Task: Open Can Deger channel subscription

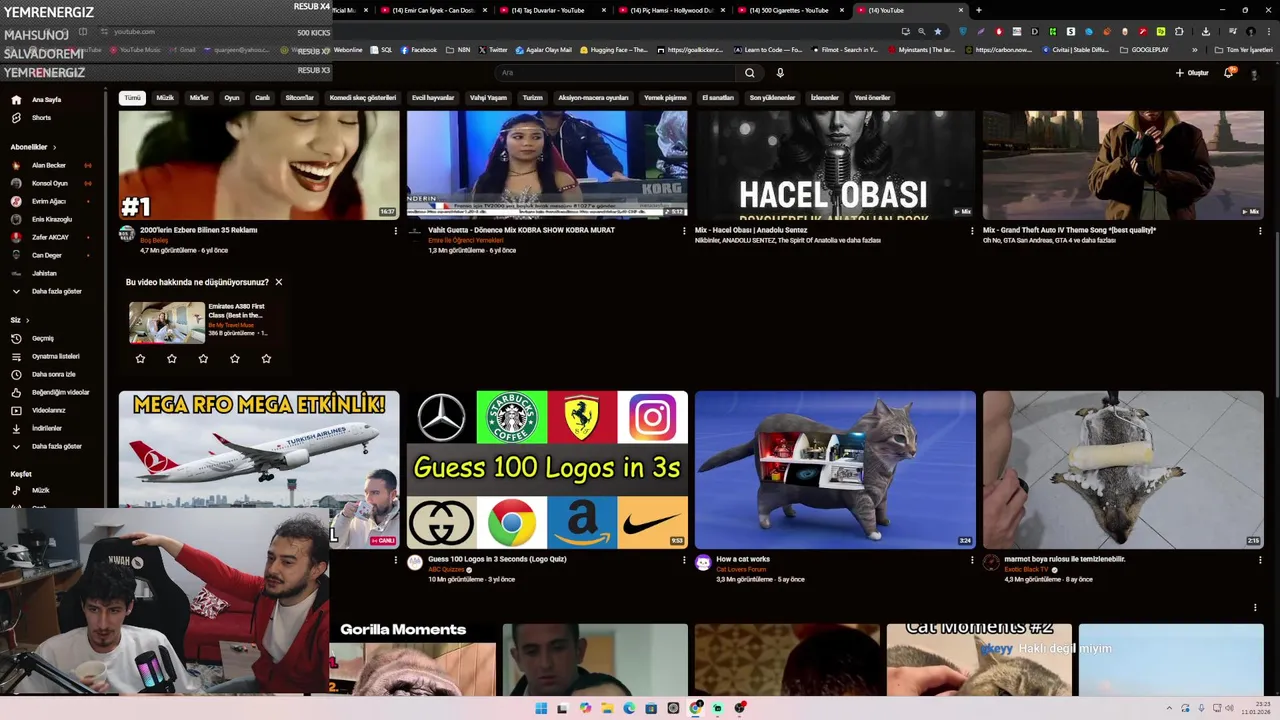Action: (x=46, y=255)
